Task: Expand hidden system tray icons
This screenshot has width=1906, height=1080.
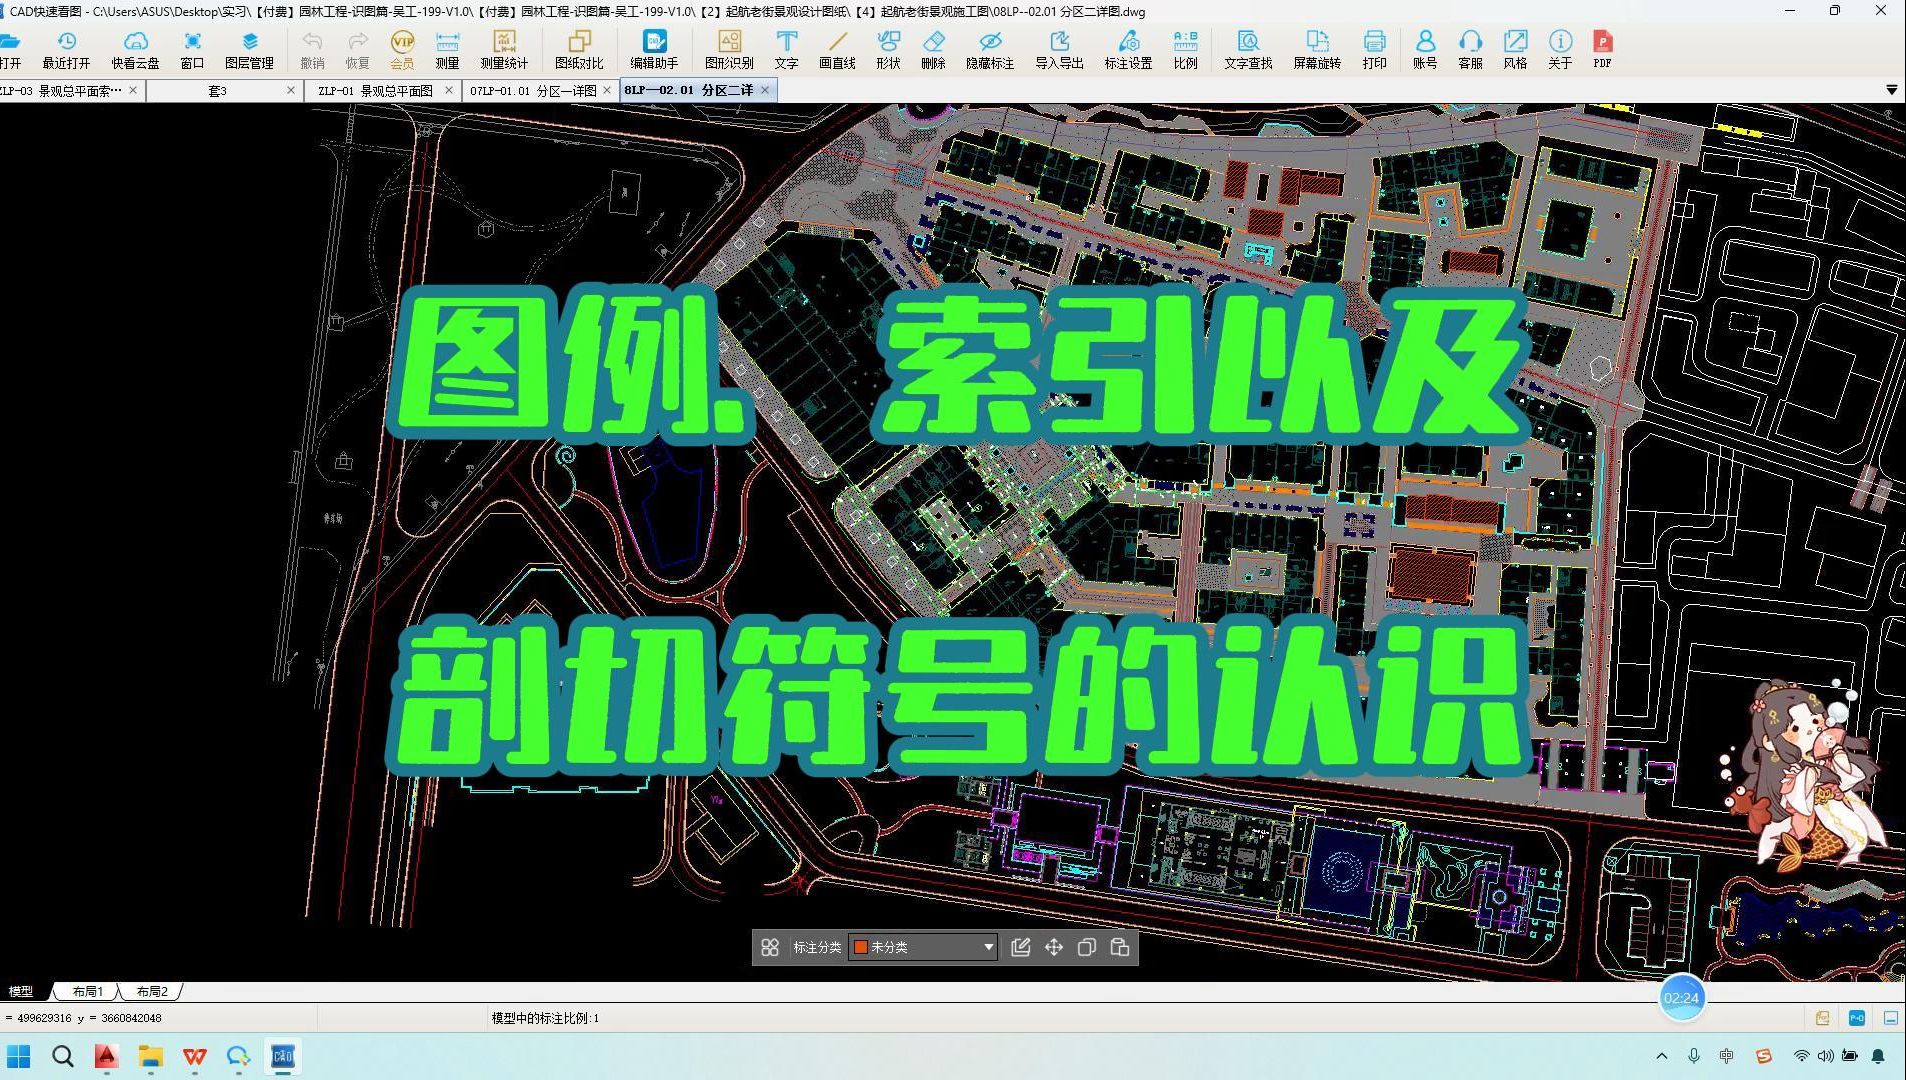Action: (1662, 1056)
